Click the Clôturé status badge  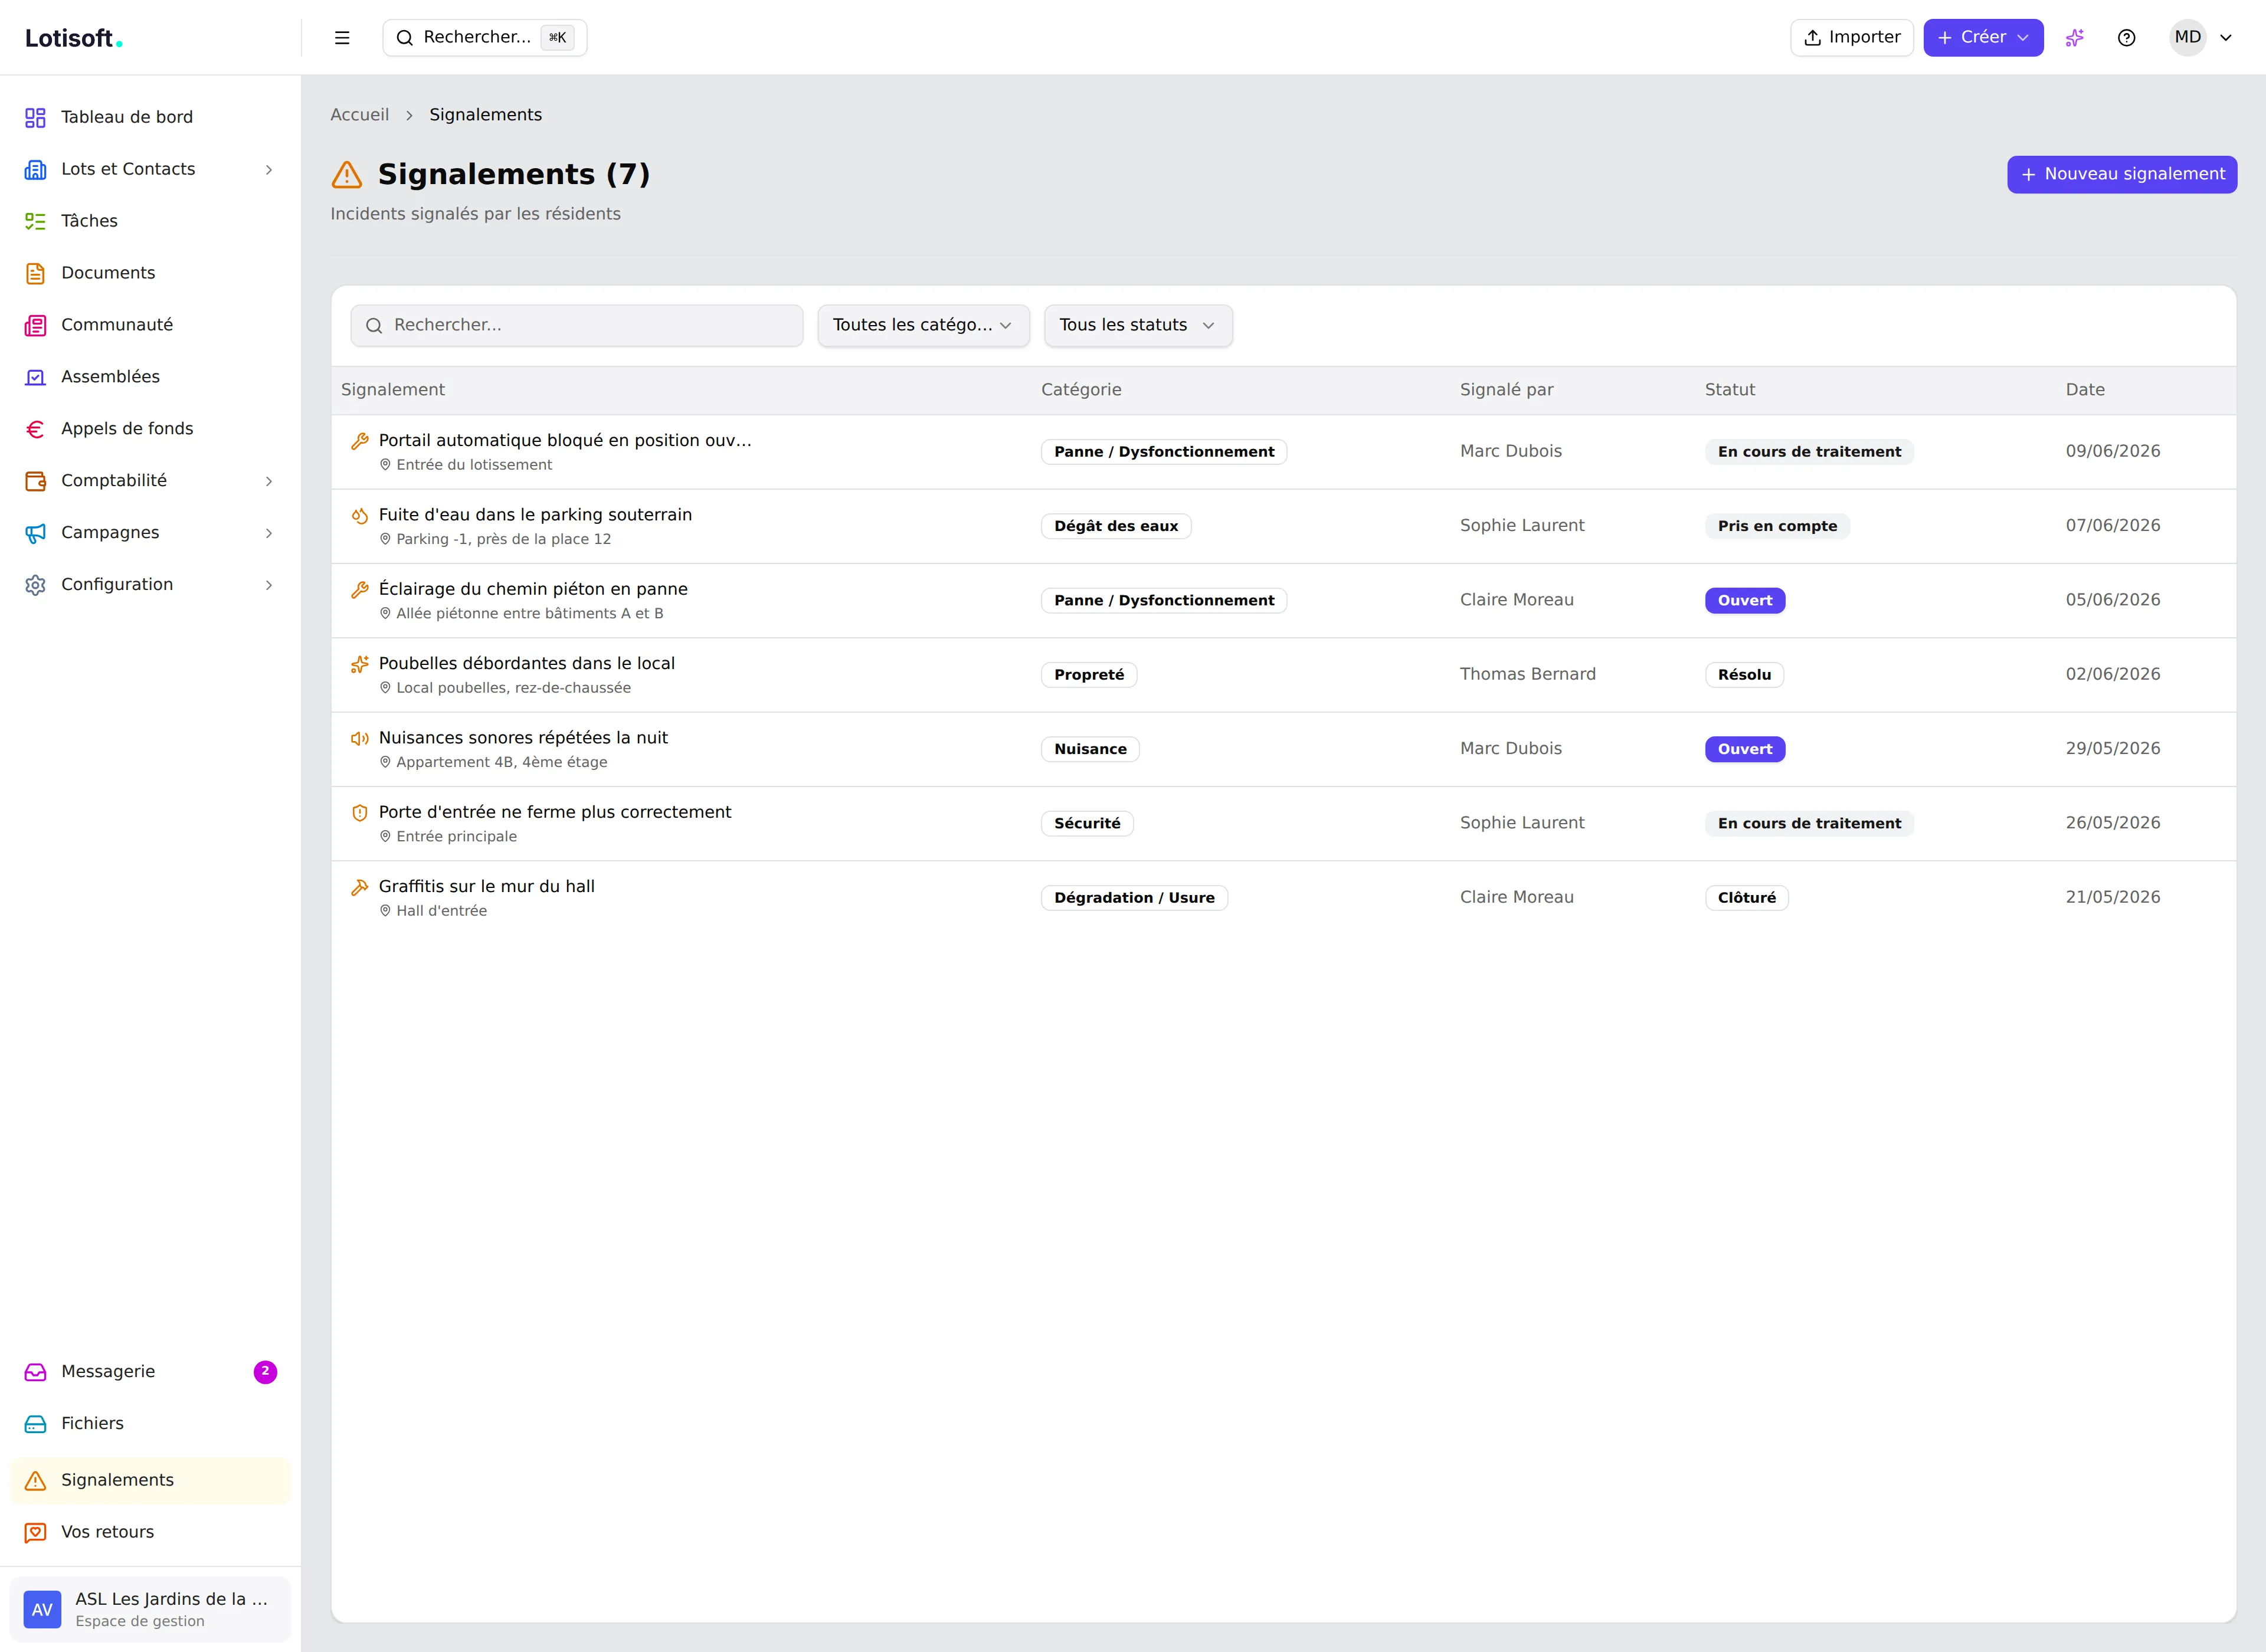pyautogui.click(x=1747, y=899)
